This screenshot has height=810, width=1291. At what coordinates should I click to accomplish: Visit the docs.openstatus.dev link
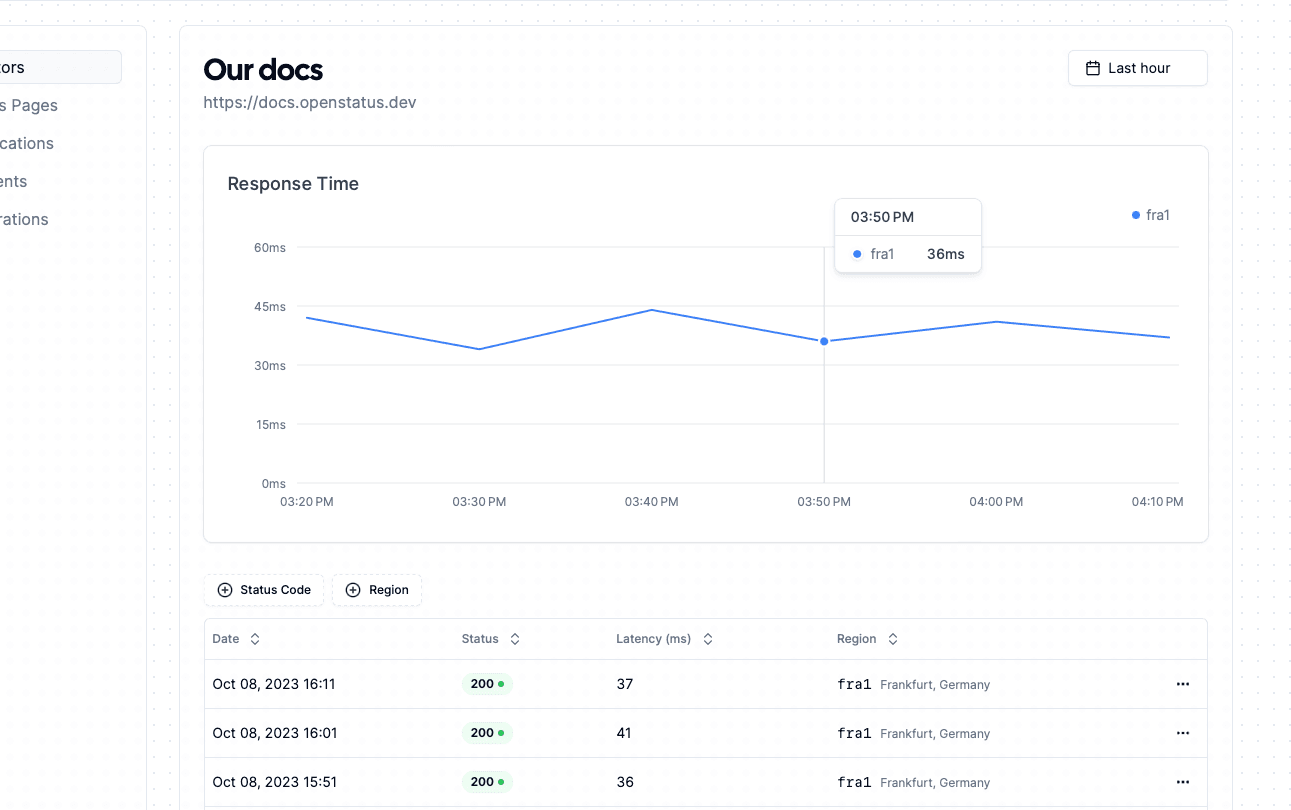pos(309,102)
